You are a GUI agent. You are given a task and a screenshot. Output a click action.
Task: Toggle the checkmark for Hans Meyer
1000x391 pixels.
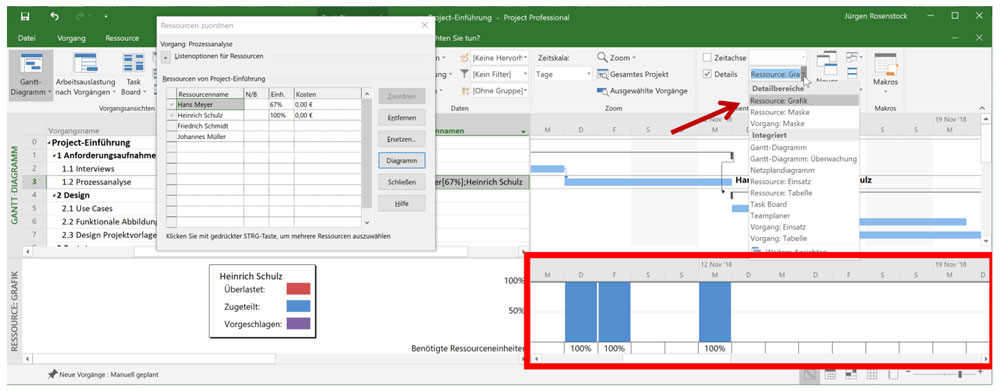(171, 104)
